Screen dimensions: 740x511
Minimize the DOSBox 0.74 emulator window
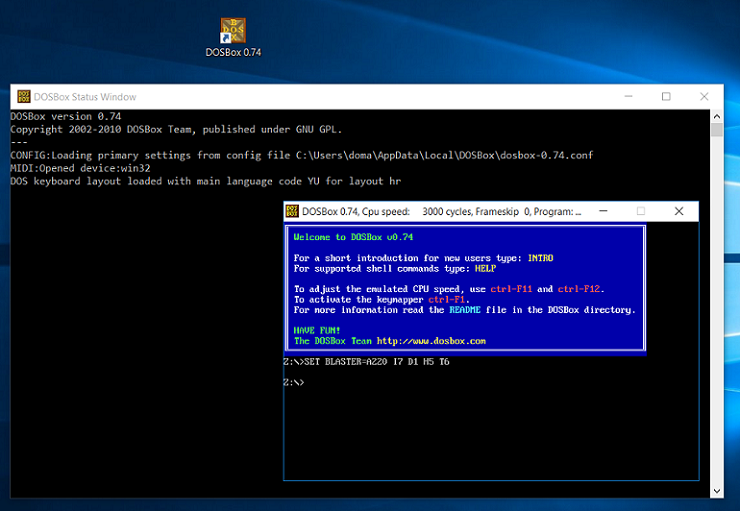click(x=603, y=211)
